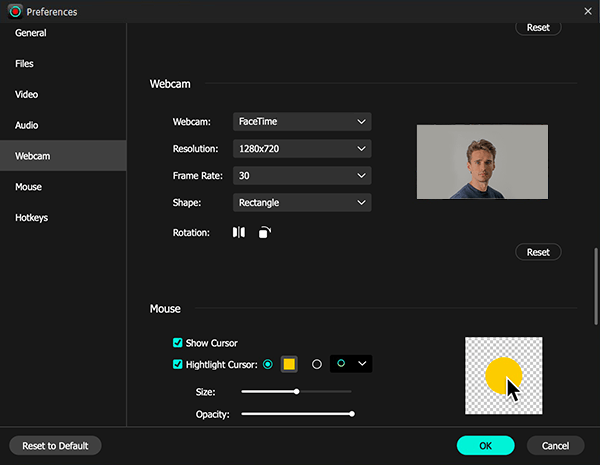Click the yellow highlight color swatch
Image resolution: width=600 pixels, height=465 pixels.
click(289, 364)
